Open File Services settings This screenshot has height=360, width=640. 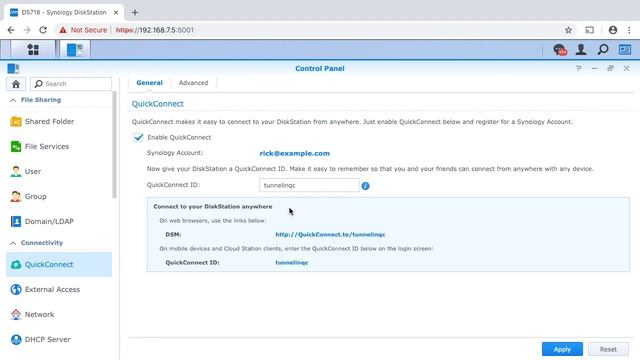[x=59, y=147]
